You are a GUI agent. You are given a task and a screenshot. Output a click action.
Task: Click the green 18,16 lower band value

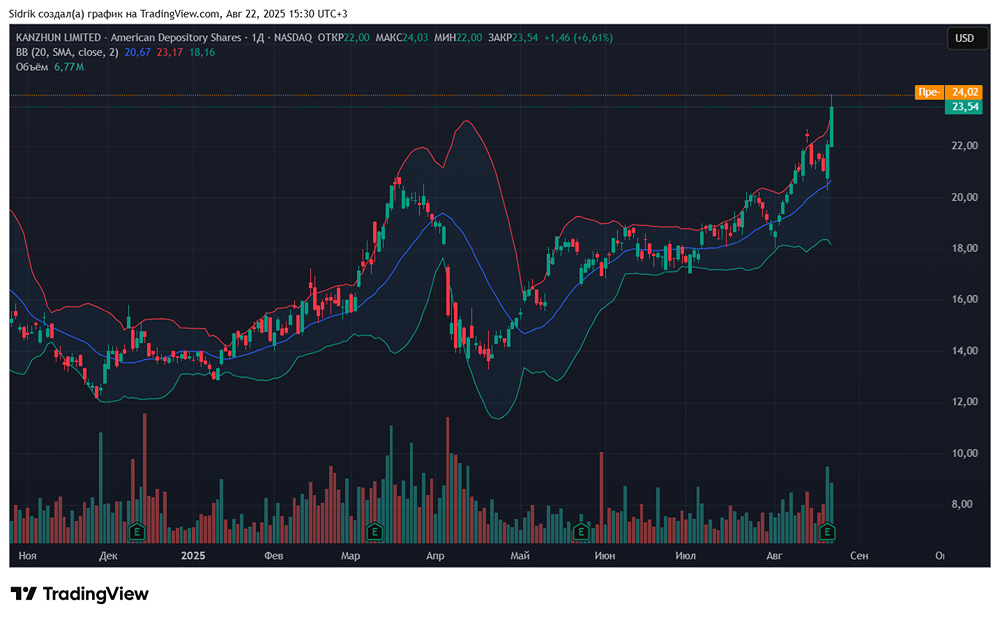point(201,52)
